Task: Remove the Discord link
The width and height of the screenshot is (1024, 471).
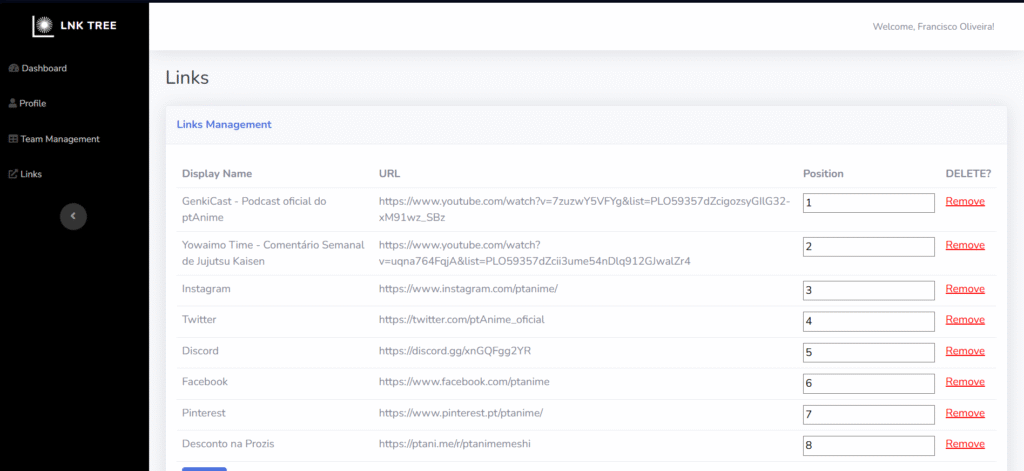Action: pos(965,351)
